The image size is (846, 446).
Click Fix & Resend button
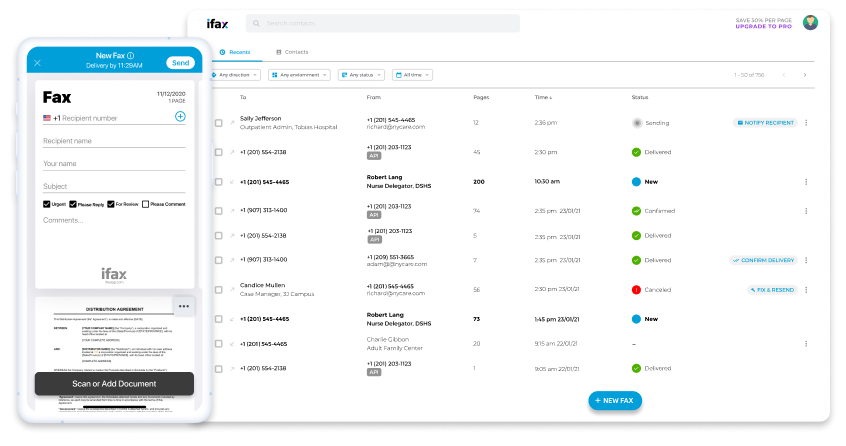[772, 290]
